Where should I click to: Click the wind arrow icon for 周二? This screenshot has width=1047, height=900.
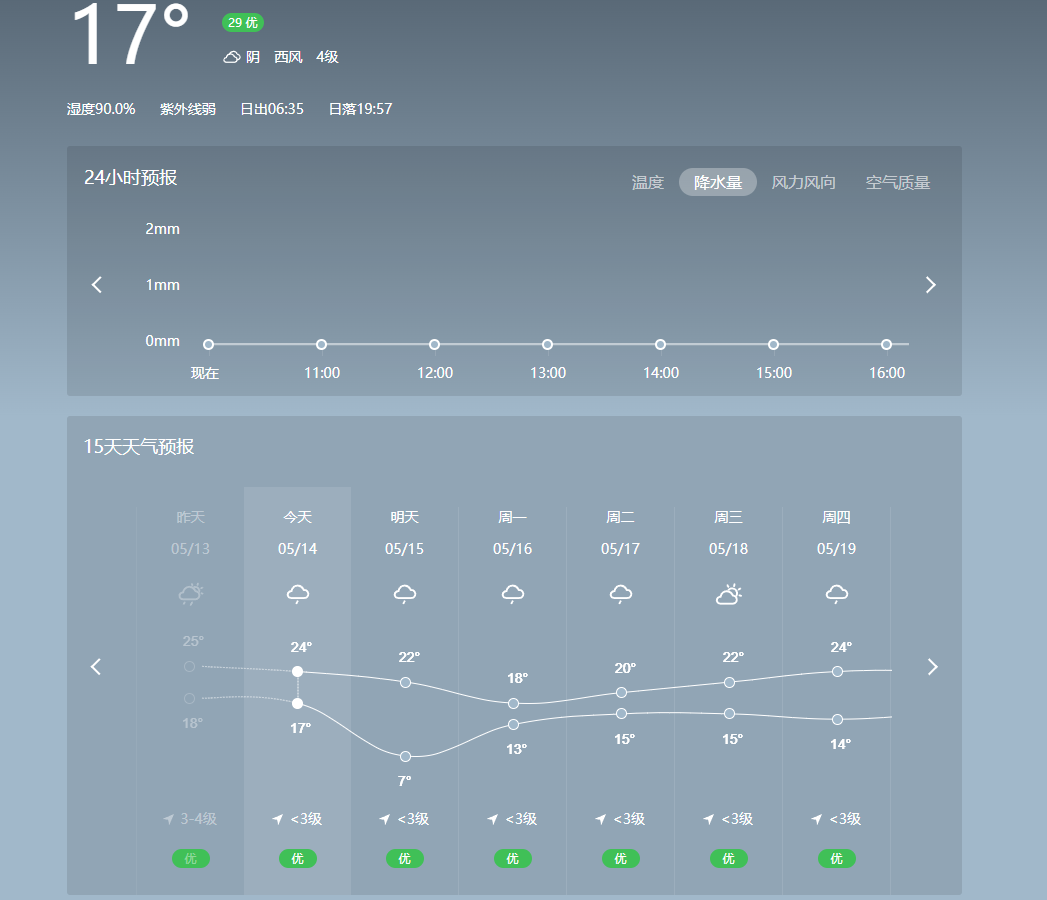(x=601, y=819)
